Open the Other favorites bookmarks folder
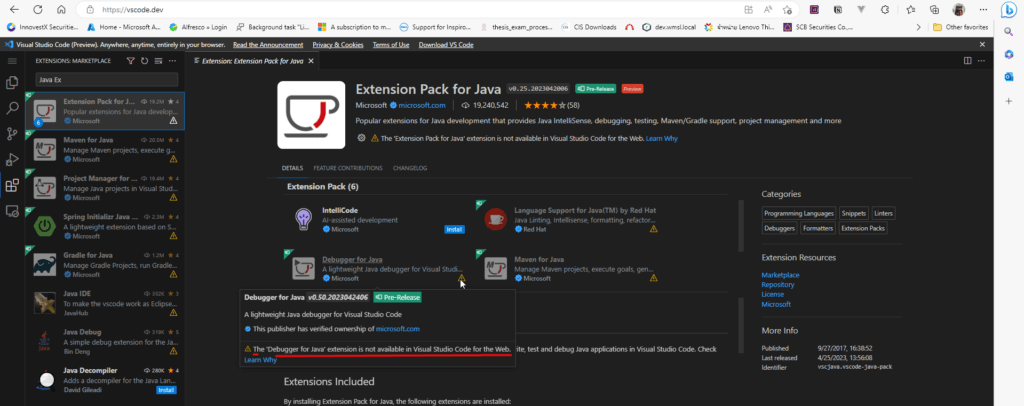The image size is (1024, 406). coord(960,27)
